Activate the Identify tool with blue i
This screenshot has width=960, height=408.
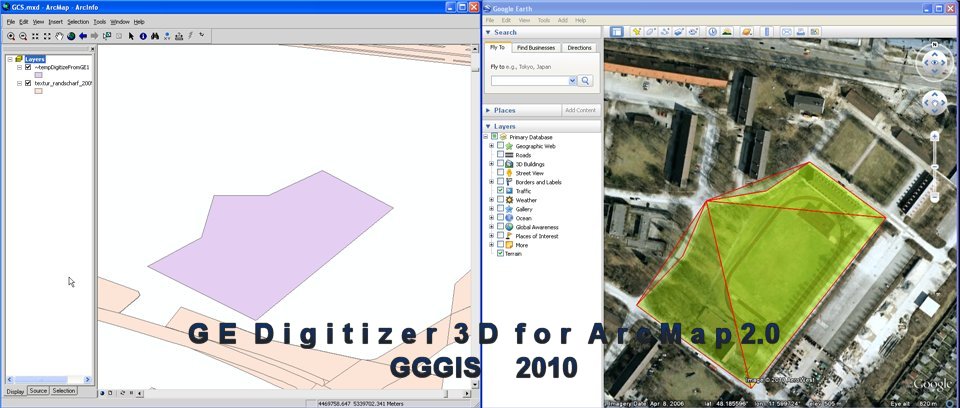(x=143, y=36)
